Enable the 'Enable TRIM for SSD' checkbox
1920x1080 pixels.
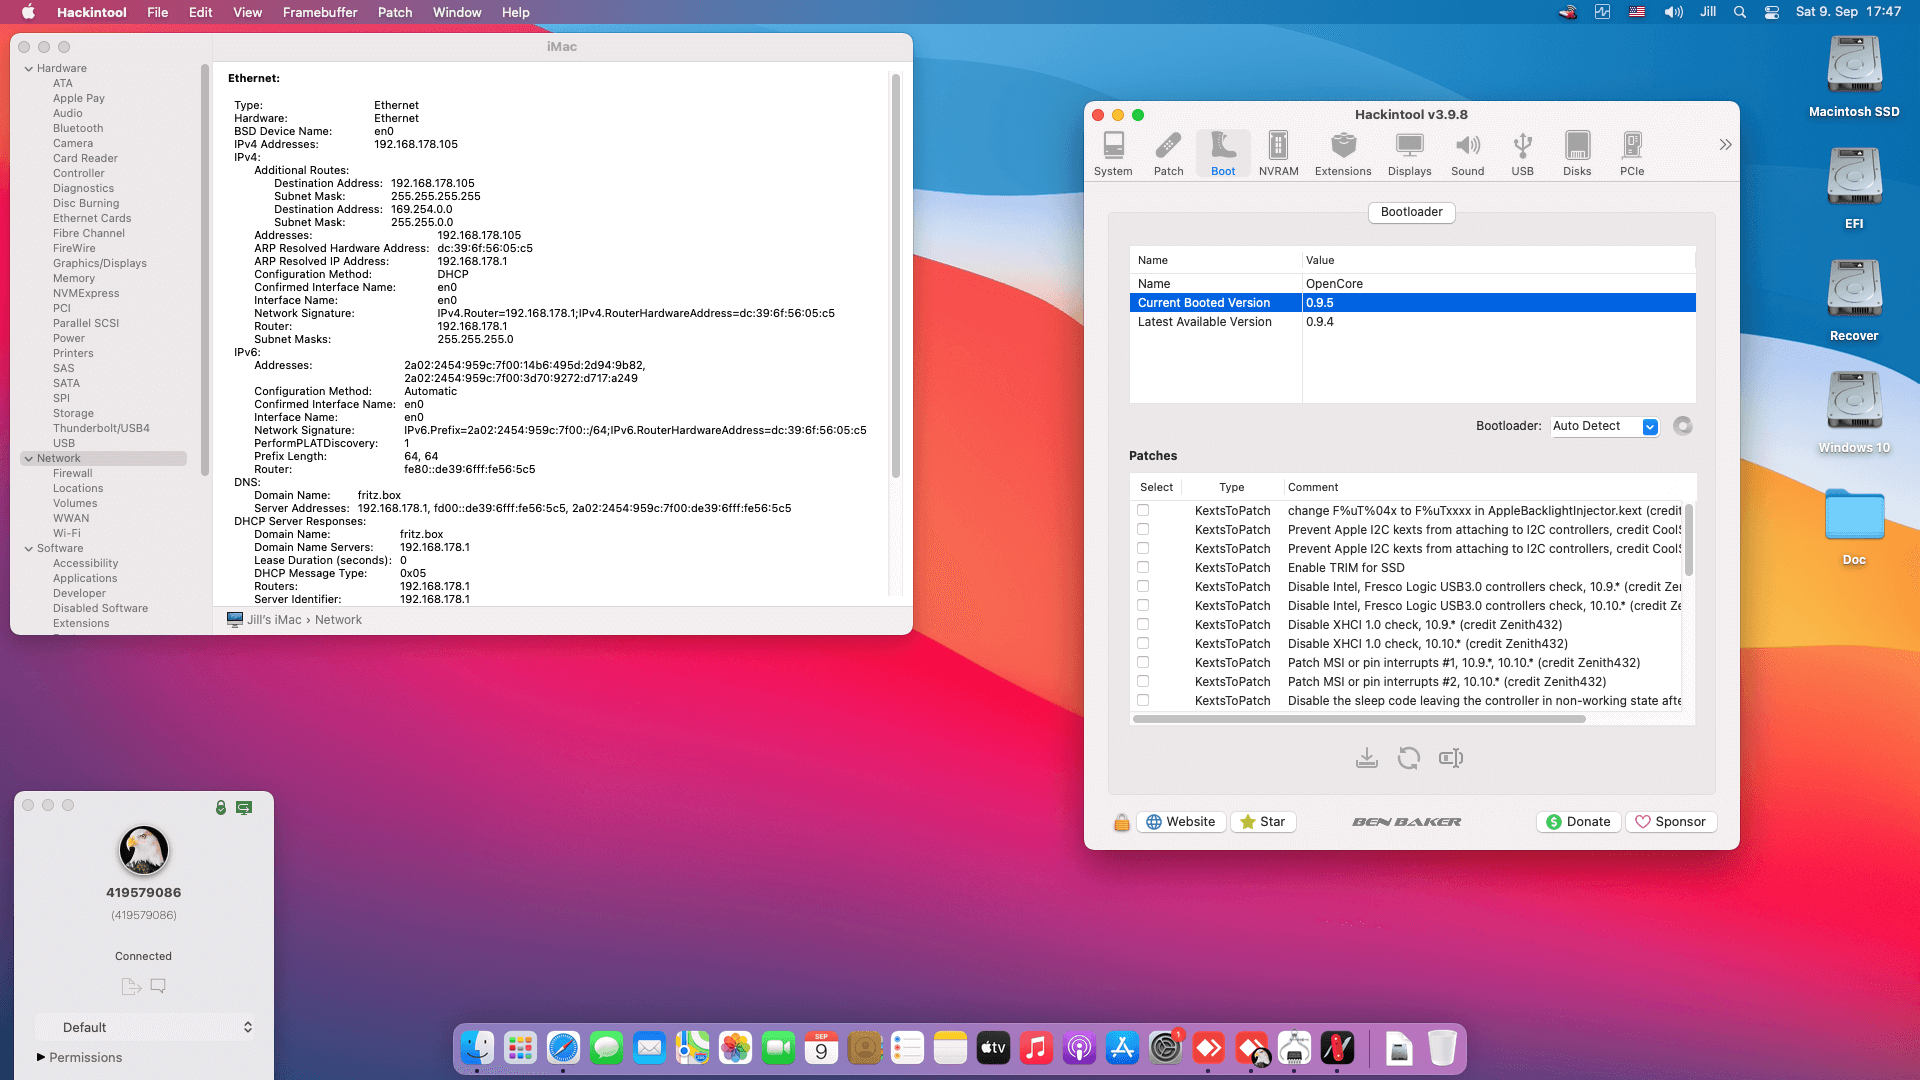[1143, 567]
